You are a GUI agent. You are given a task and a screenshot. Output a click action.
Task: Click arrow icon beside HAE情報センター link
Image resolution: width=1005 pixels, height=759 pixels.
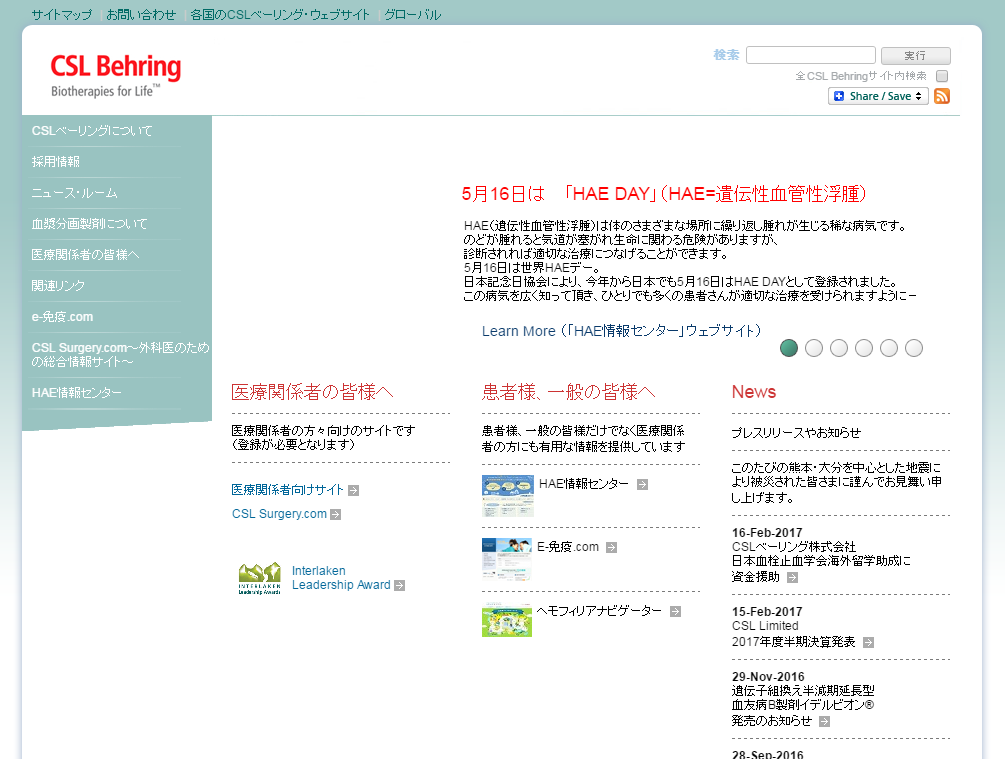pyautogui.click(x=642, y=485)
